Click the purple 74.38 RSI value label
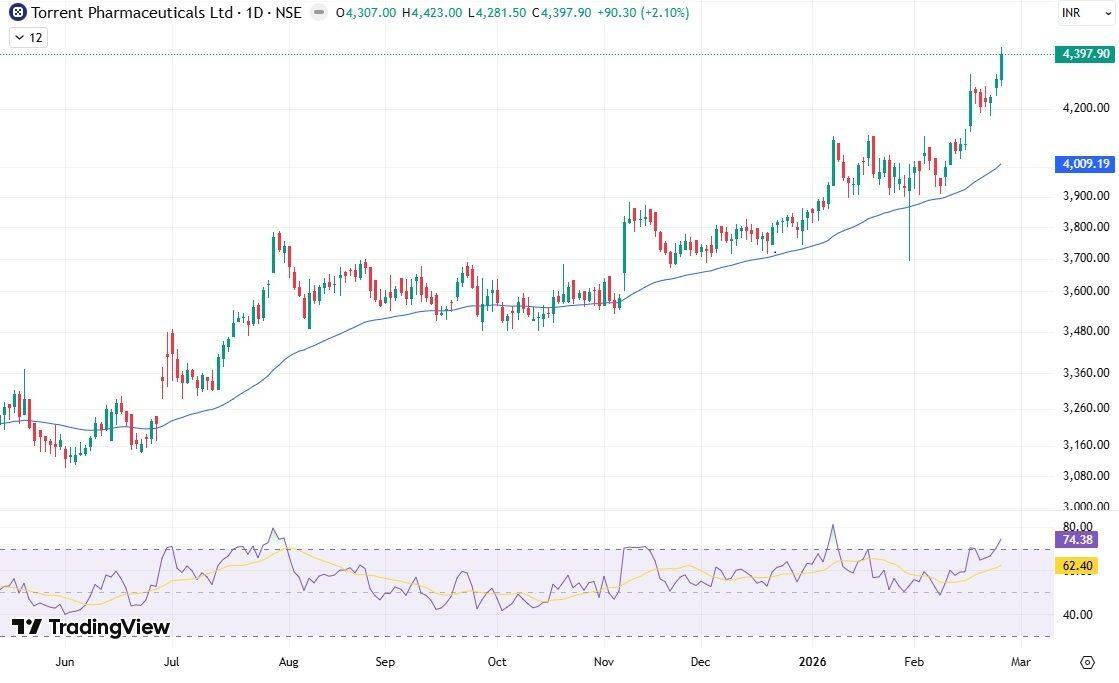The width and height of the screenshot is (1119, 683). (1076, 540)
